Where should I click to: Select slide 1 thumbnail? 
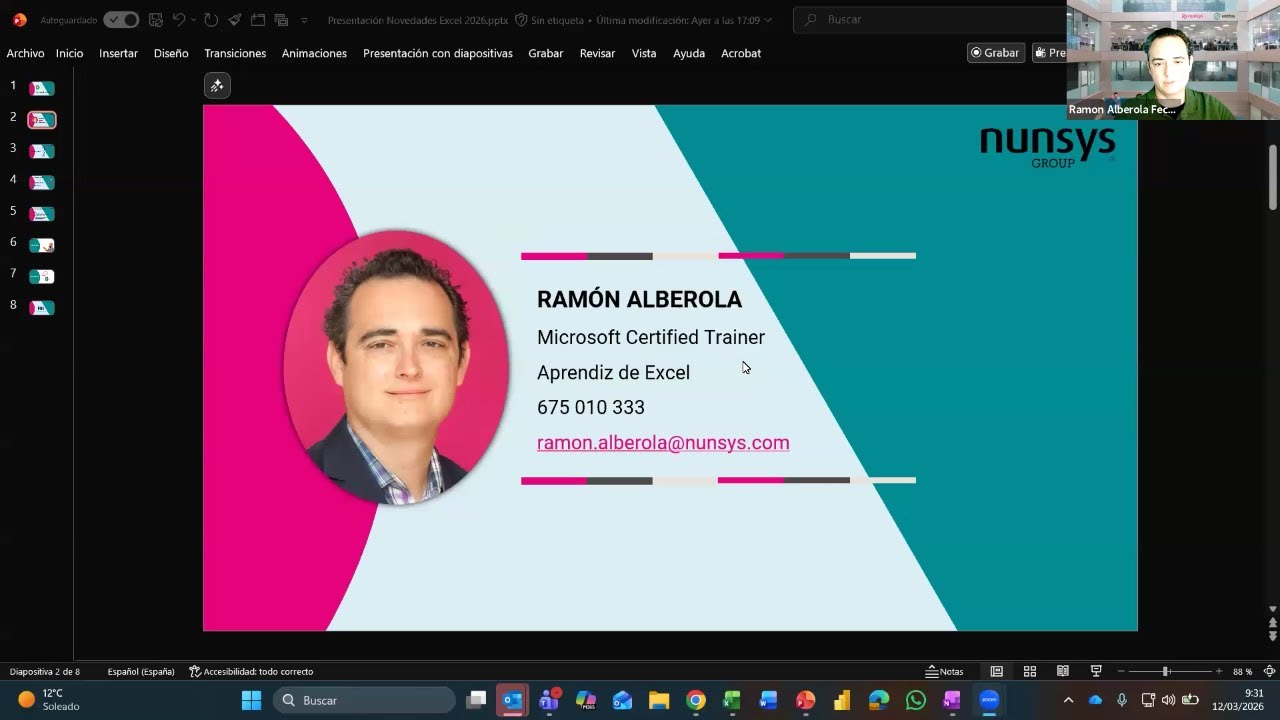tap(42, 89)
